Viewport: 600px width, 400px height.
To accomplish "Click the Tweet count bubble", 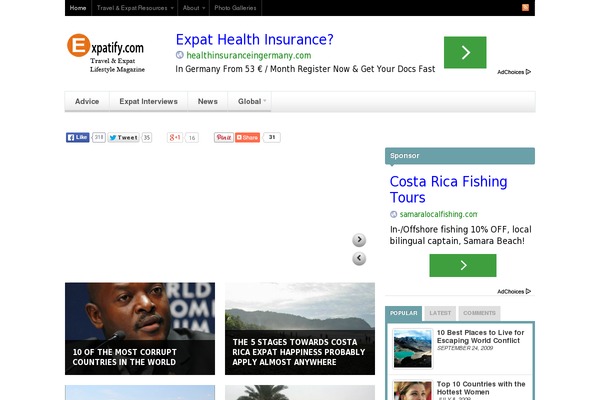I will pos(147,137).
